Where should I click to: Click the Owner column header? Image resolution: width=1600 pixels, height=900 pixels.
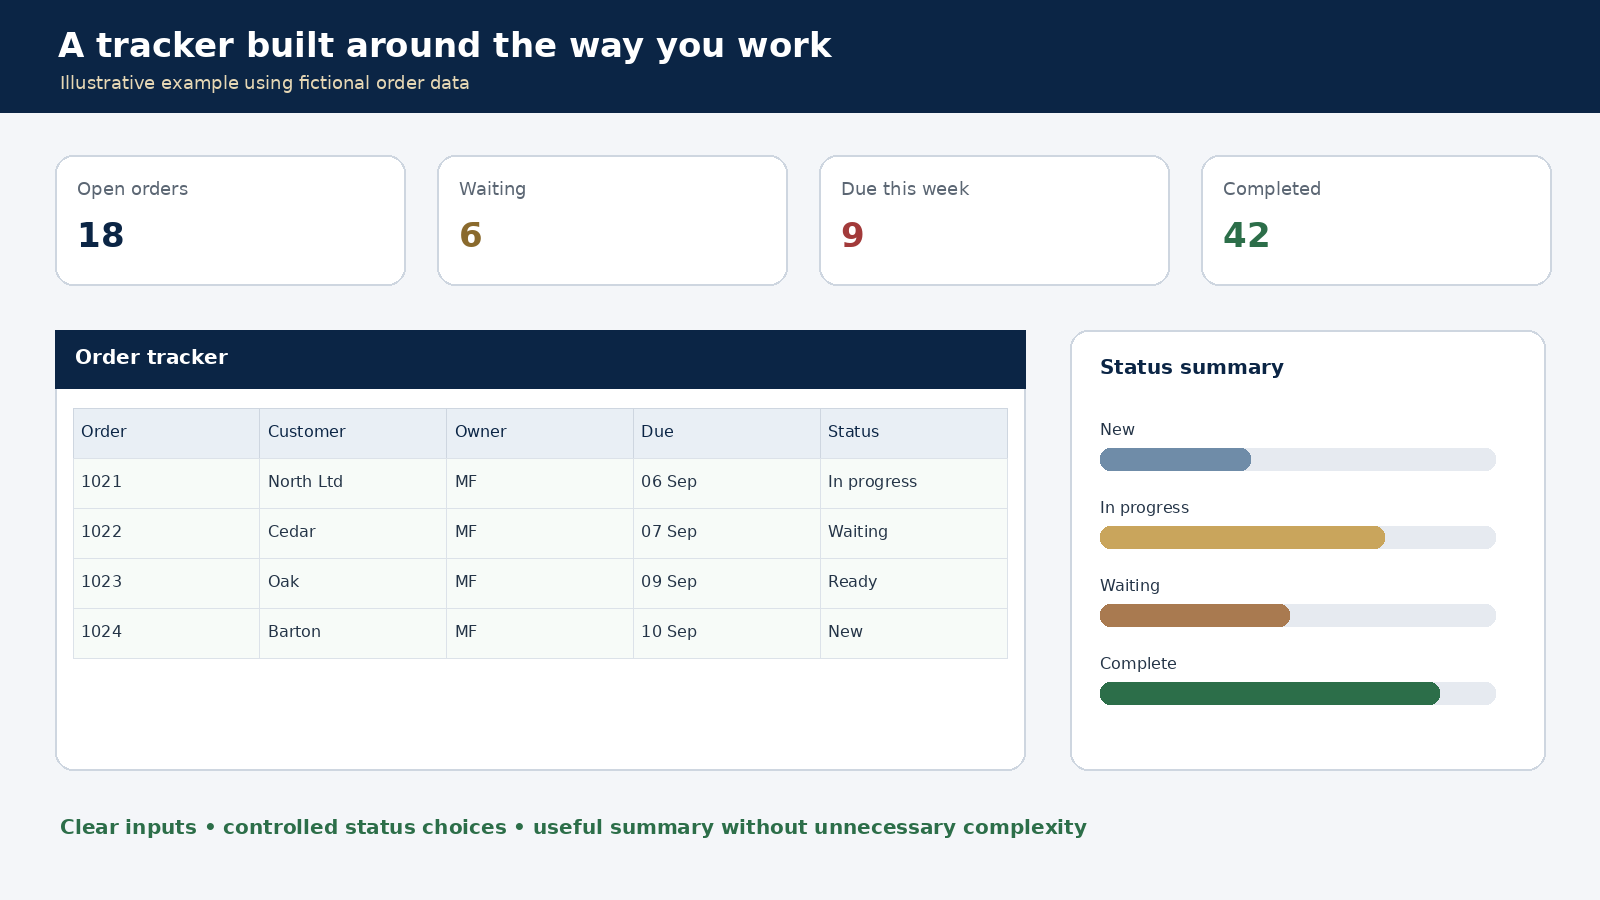540,433
